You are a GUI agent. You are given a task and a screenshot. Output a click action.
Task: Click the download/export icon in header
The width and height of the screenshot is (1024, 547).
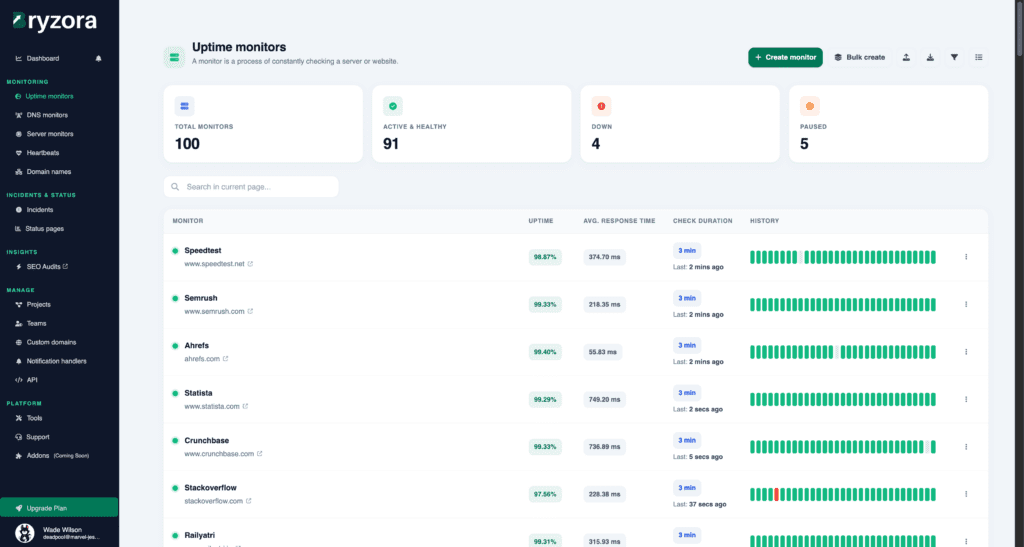point(930,57)
